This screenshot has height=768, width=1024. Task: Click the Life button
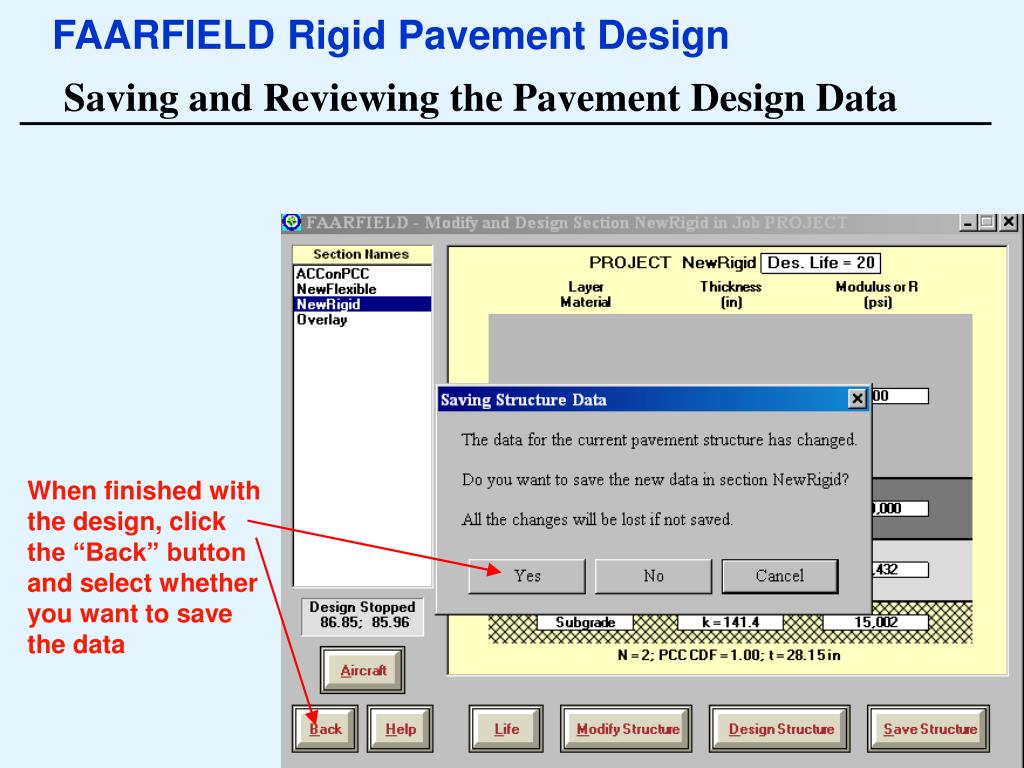(x=506, y=729)
